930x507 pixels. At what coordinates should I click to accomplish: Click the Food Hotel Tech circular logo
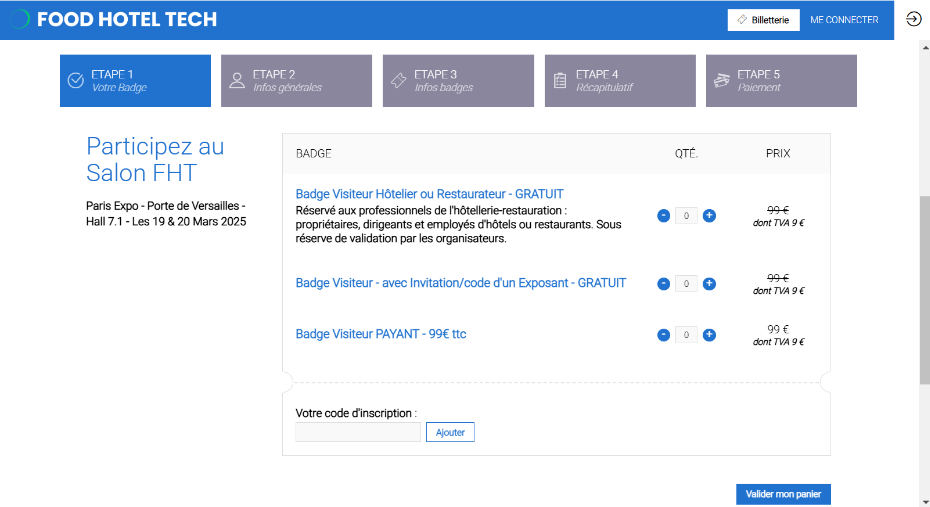19,19
